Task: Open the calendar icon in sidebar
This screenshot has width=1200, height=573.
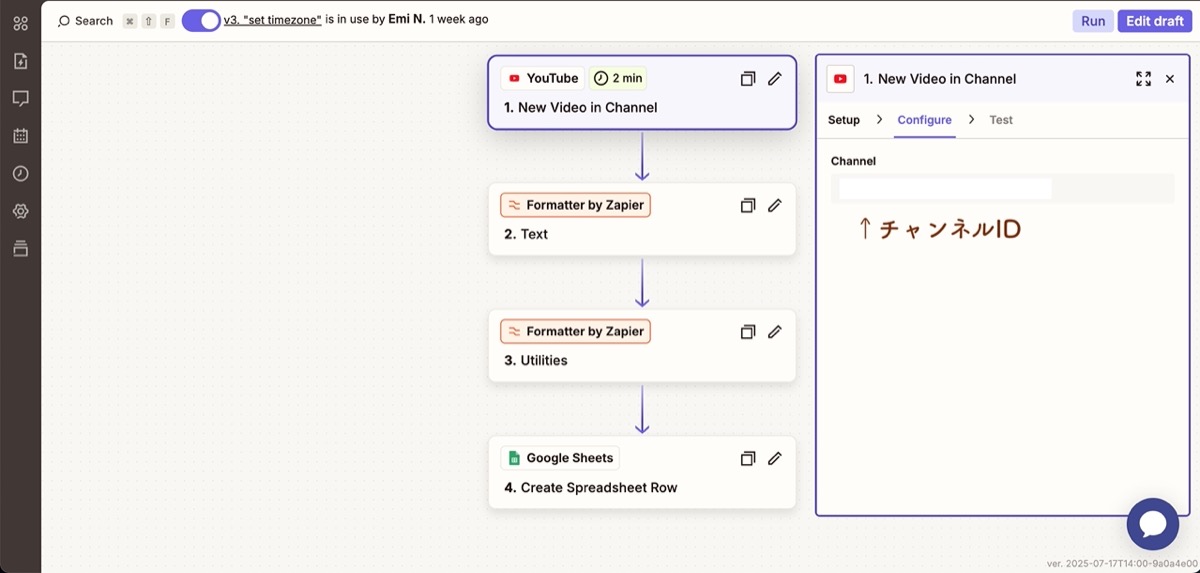Action: [20, 136]
